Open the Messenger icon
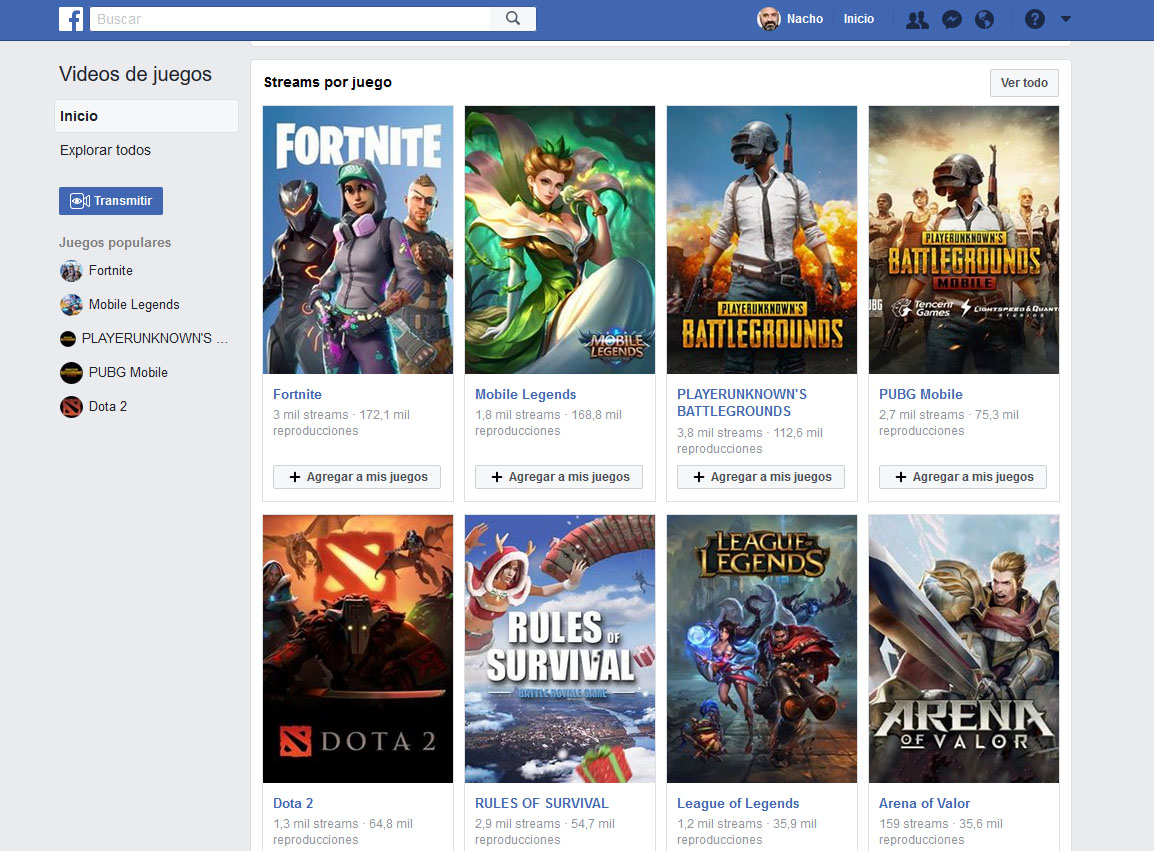Image resolution: width=1154 pixels, height=851 pixels. click(952, 19)
